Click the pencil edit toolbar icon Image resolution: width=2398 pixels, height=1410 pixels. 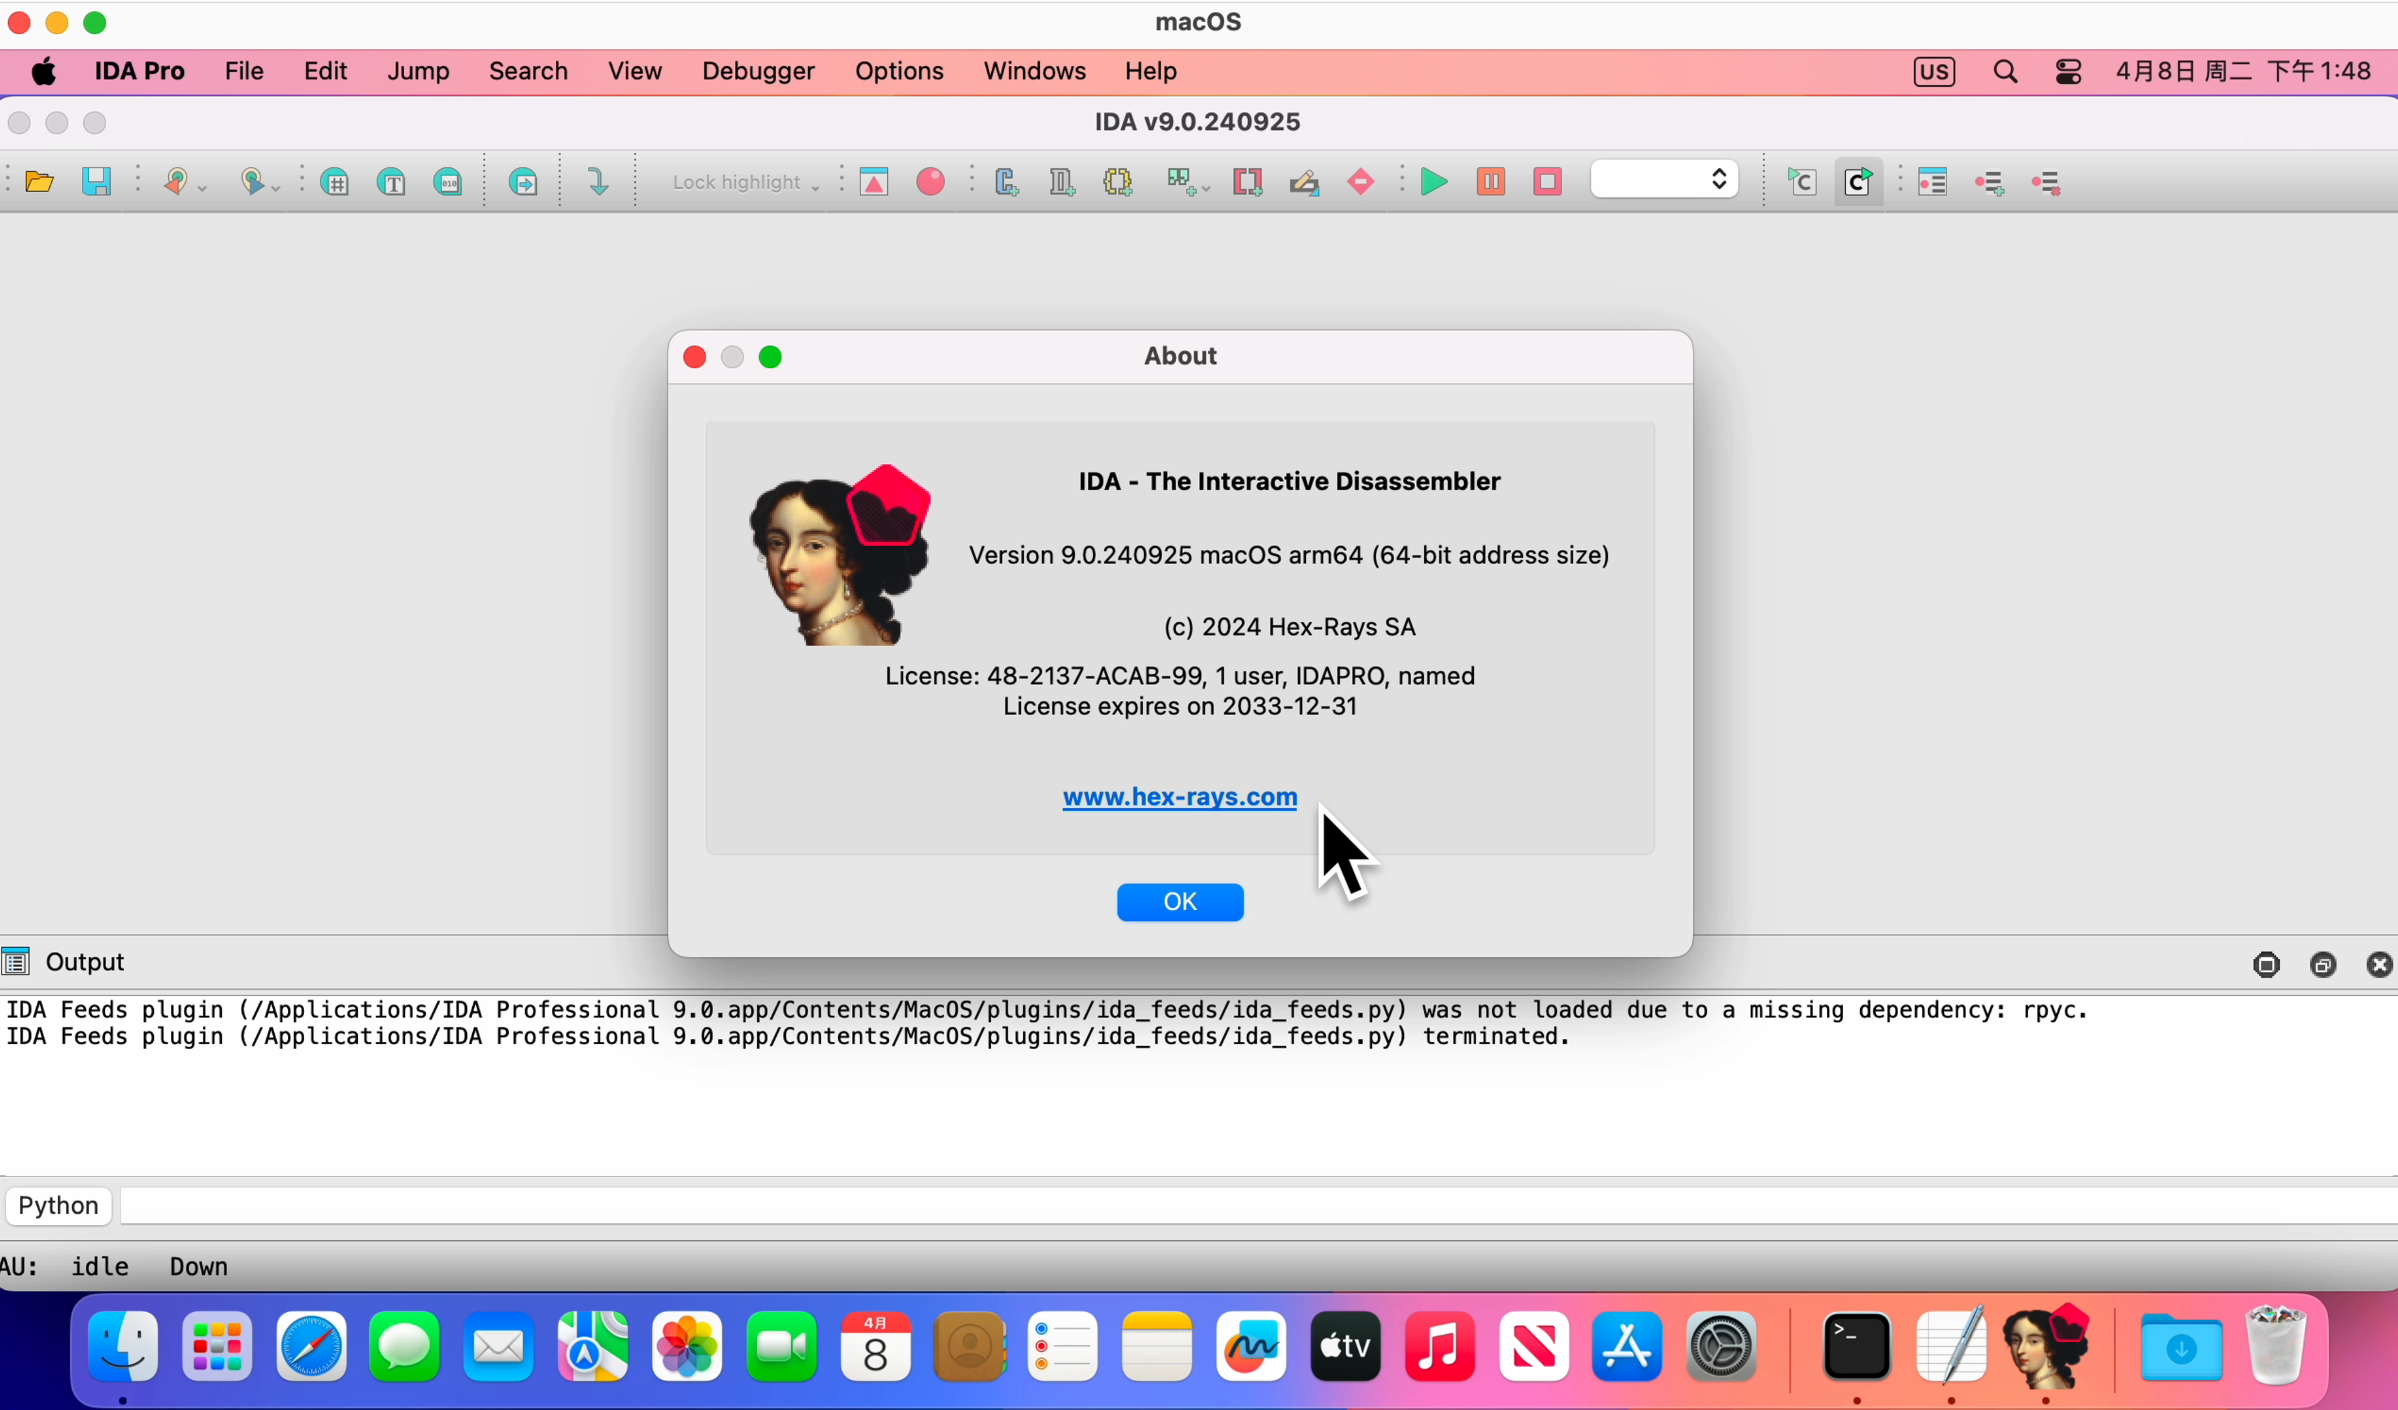[1304, 182]
